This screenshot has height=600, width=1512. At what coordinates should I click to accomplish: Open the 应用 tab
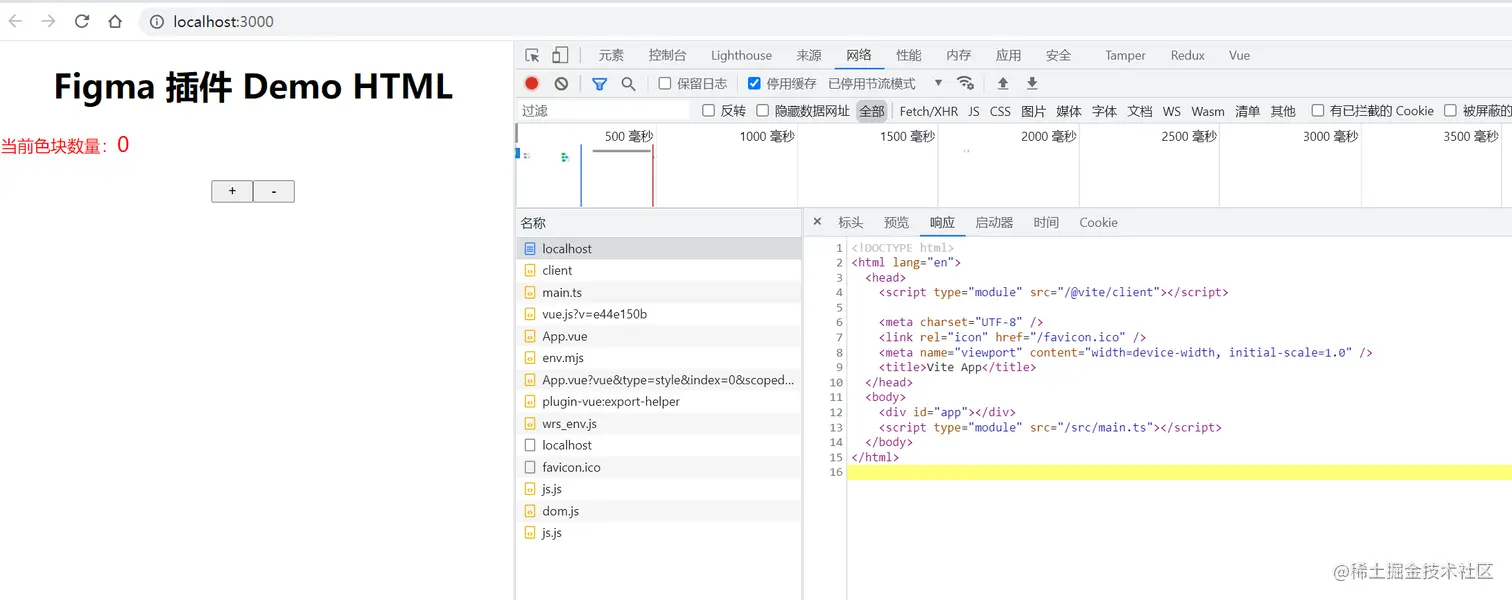pos(1009,55)
